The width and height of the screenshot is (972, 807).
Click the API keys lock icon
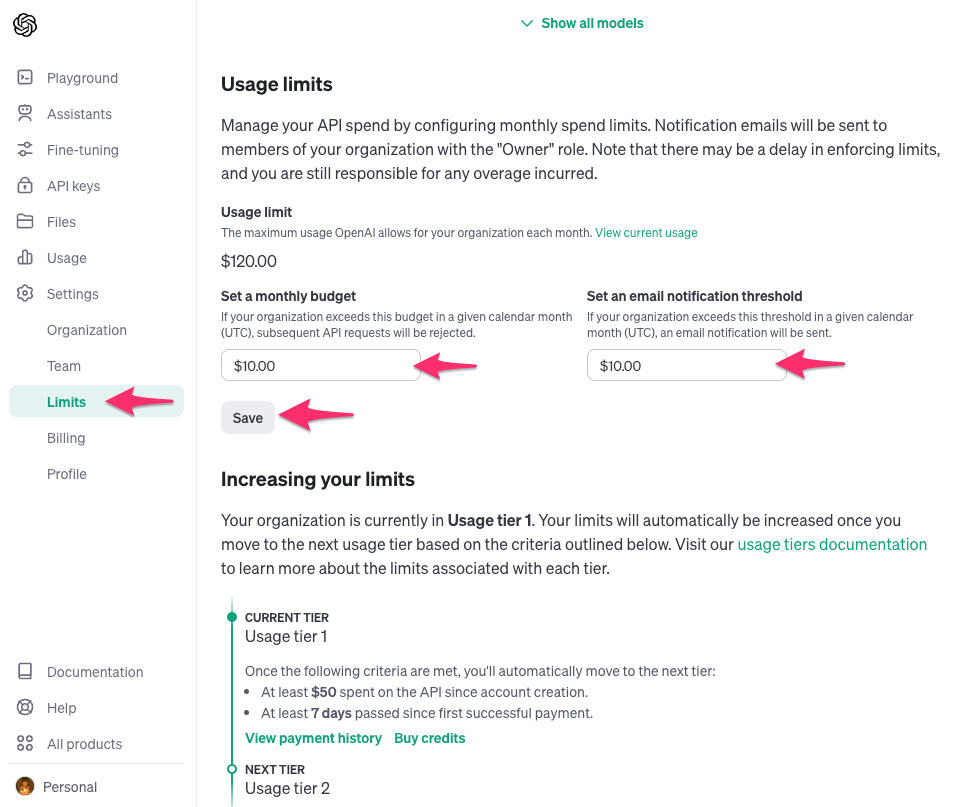coord(26,186)
